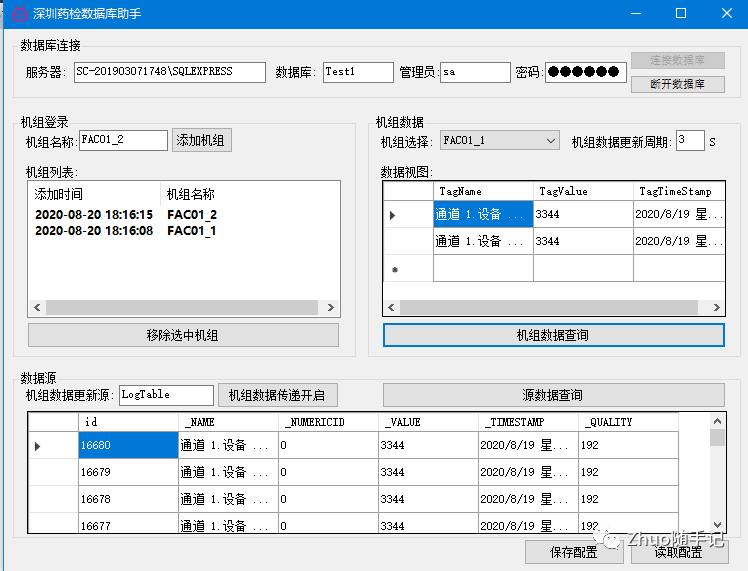Click the 保存配置 button
Image resolution: width=748 pixels, height=571 pixels.
[x=573, y=552]
